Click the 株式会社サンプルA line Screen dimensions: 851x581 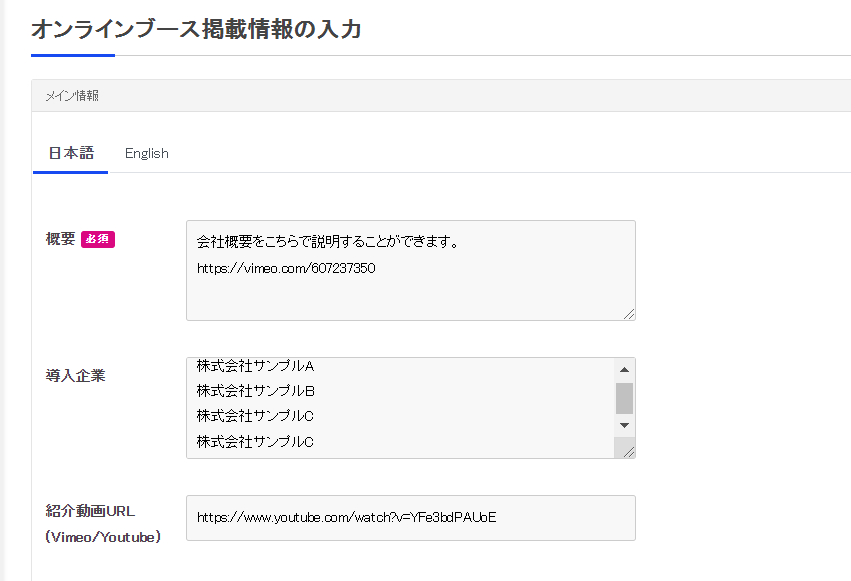255,366
